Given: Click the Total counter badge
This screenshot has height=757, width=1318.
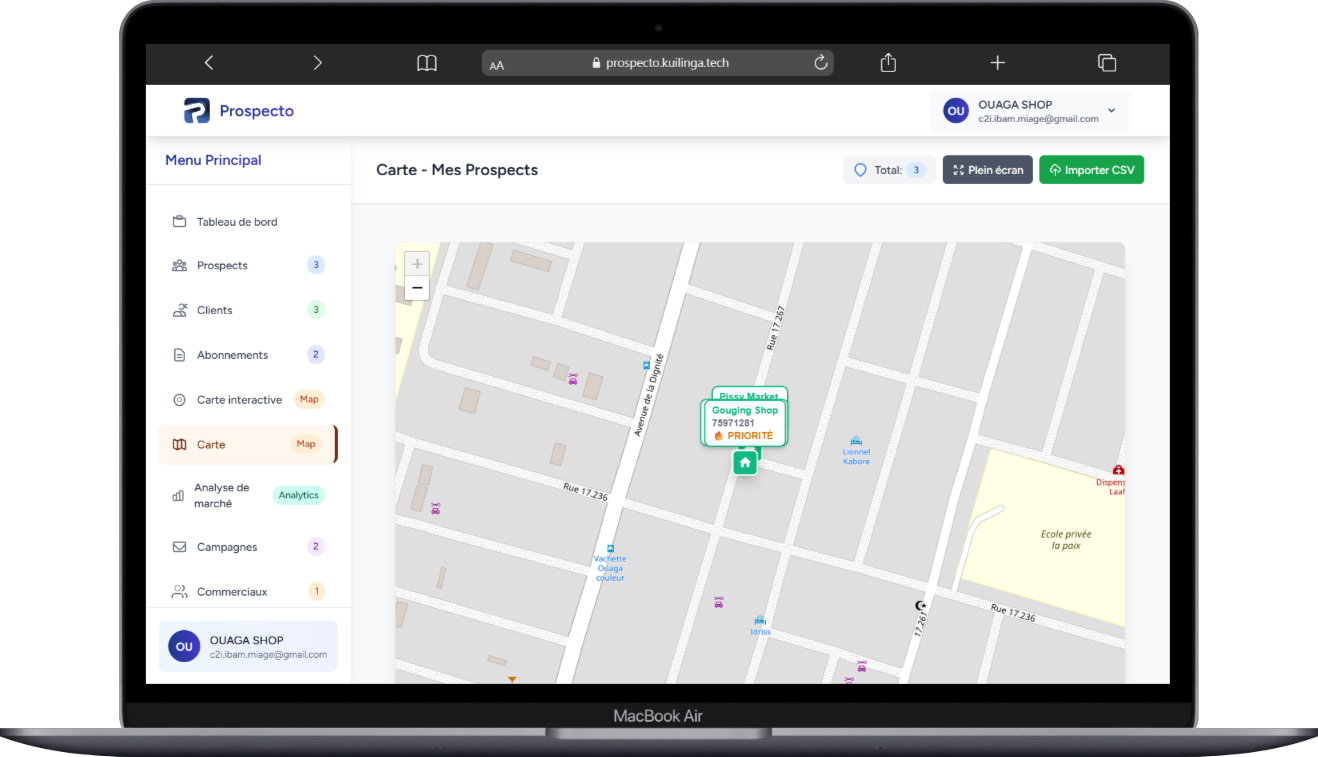Looking at the screenshot, I should point(888,169).
